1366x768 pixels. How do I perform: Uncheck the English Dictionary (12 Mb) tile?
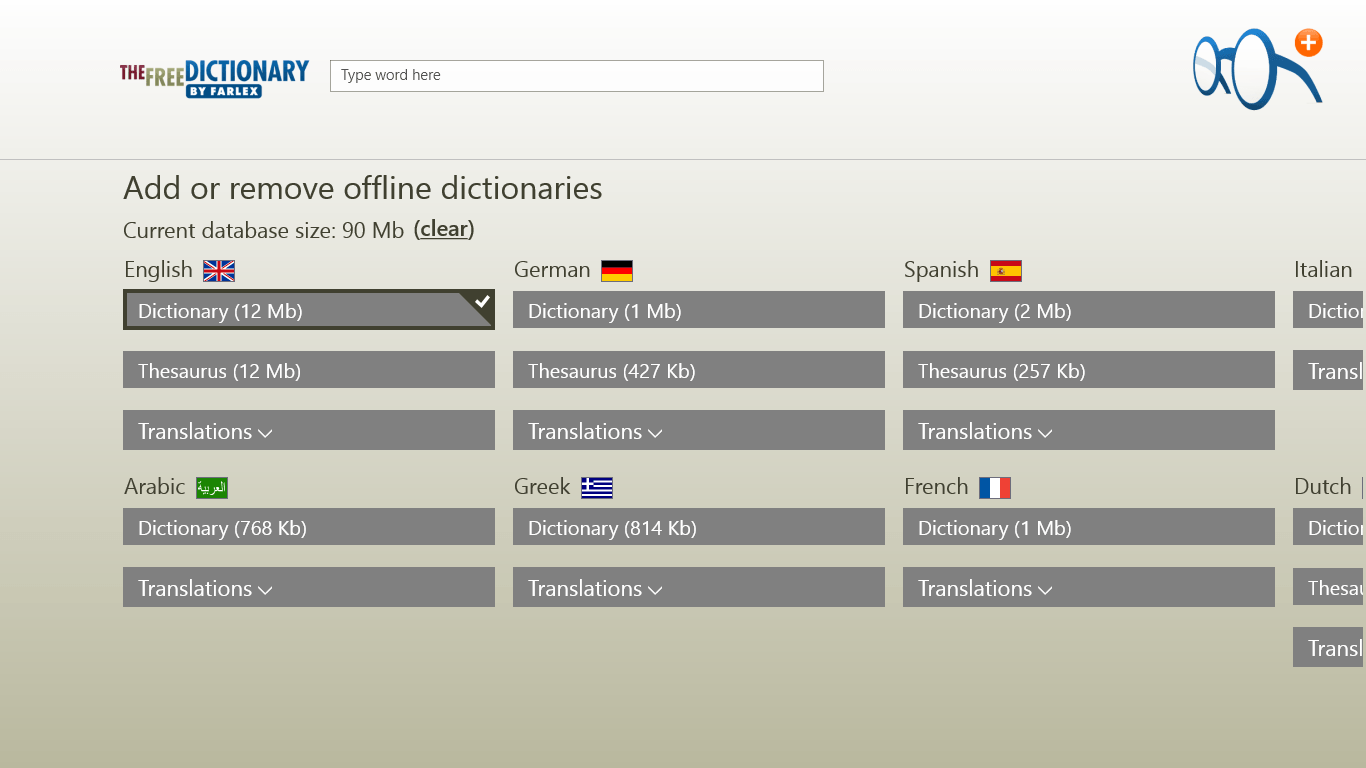[x=308, y=310]
